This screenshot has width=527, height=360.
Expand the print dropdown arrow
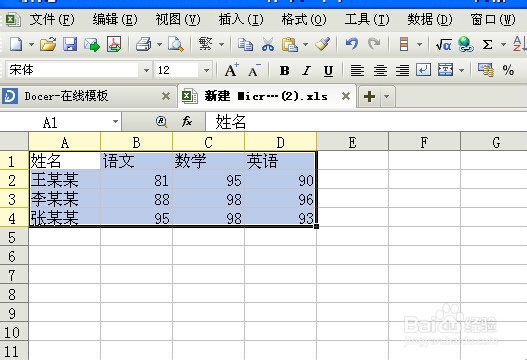(x=159, y=44)
